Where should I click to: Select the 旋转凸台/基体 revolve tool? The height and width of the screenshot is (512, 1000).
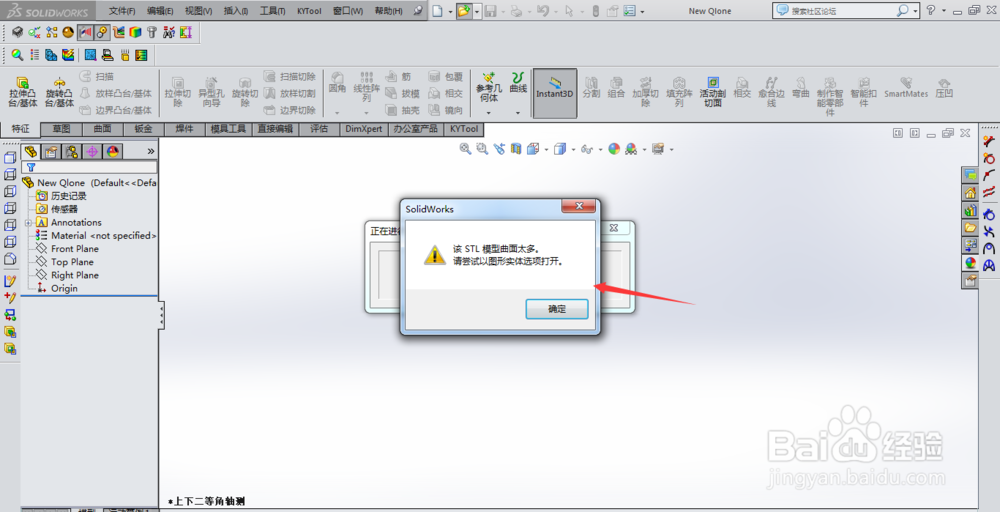tap(59, 92)
